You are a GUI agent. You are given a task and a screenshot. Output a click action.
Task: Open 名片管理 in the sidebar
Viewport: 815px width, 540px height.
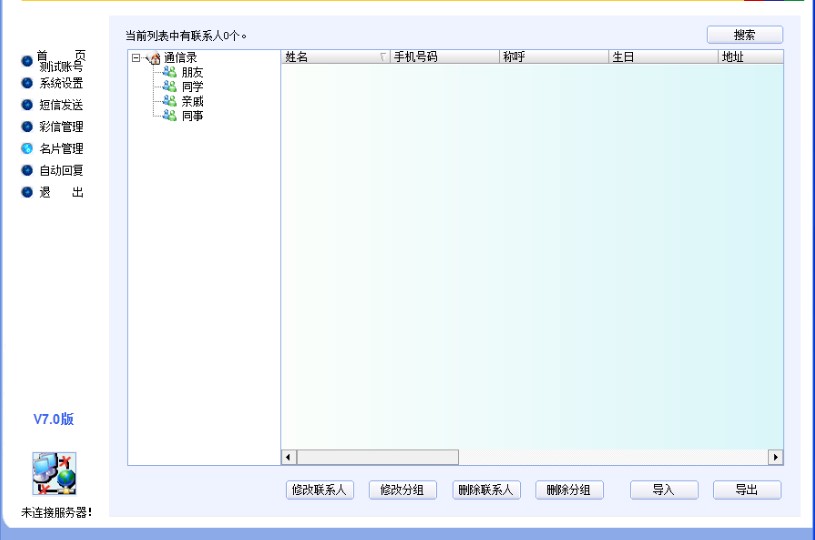click(61, 149)
